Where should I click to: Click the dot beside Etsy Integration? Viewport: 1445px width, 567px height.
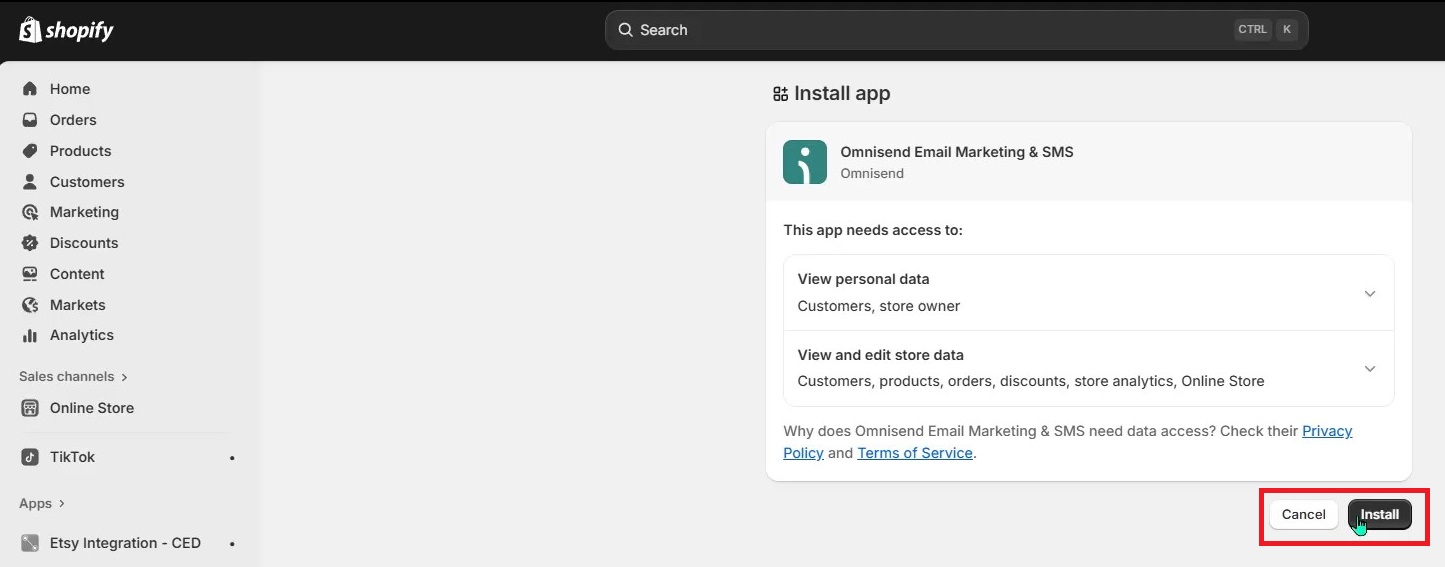(232, 544)
